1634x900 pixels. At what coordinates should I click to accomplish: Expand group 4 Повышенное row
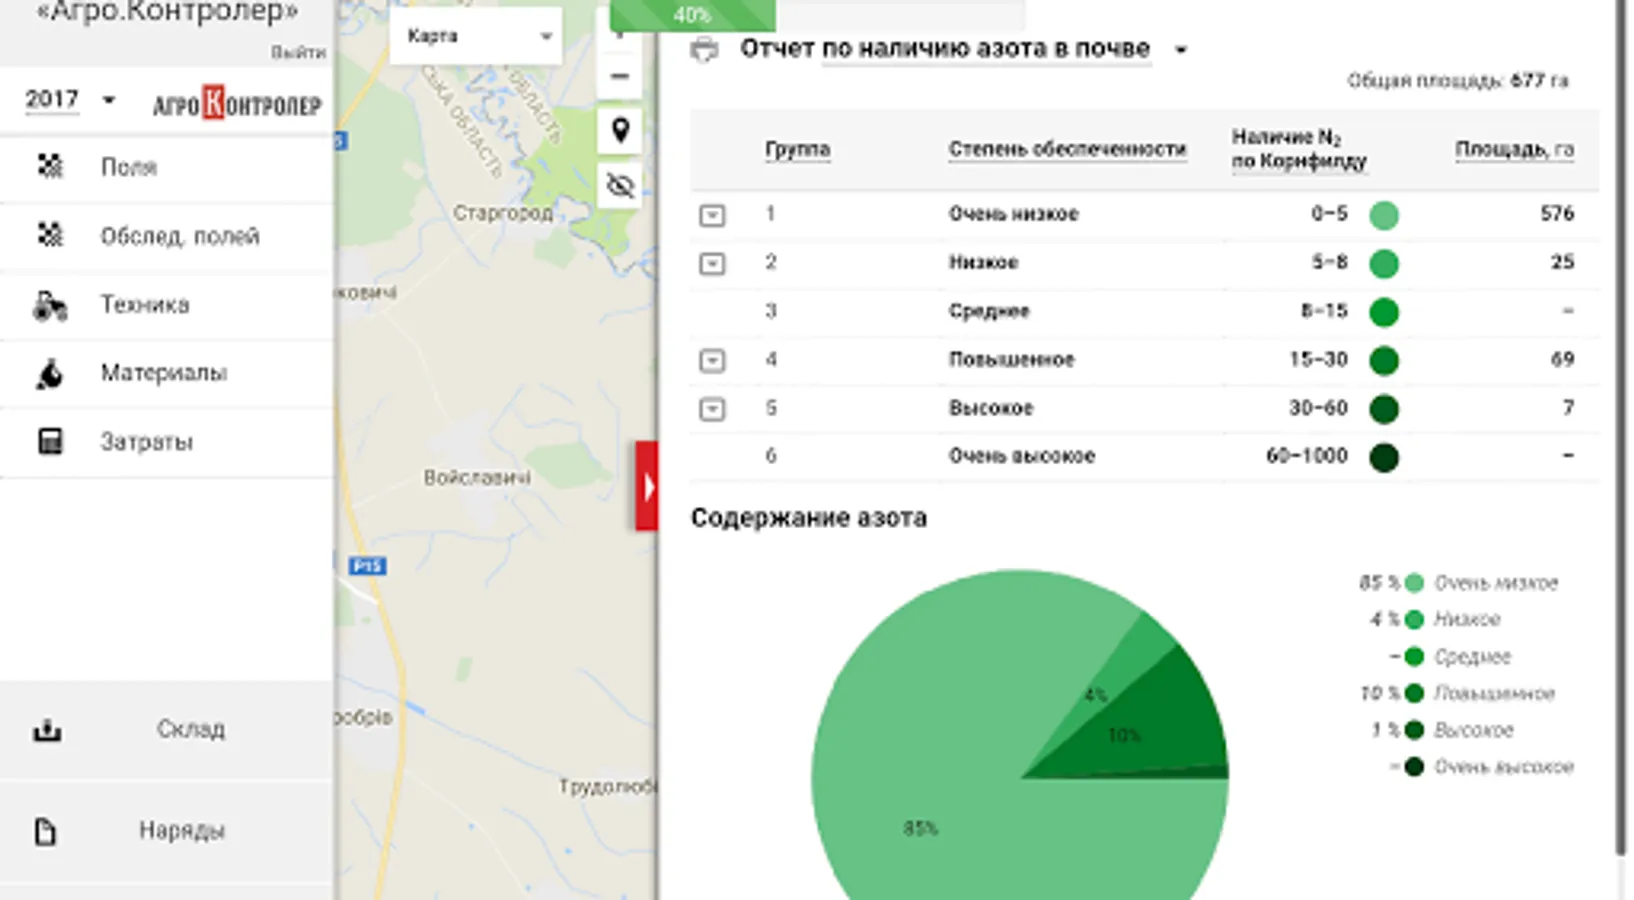point(712,360)
